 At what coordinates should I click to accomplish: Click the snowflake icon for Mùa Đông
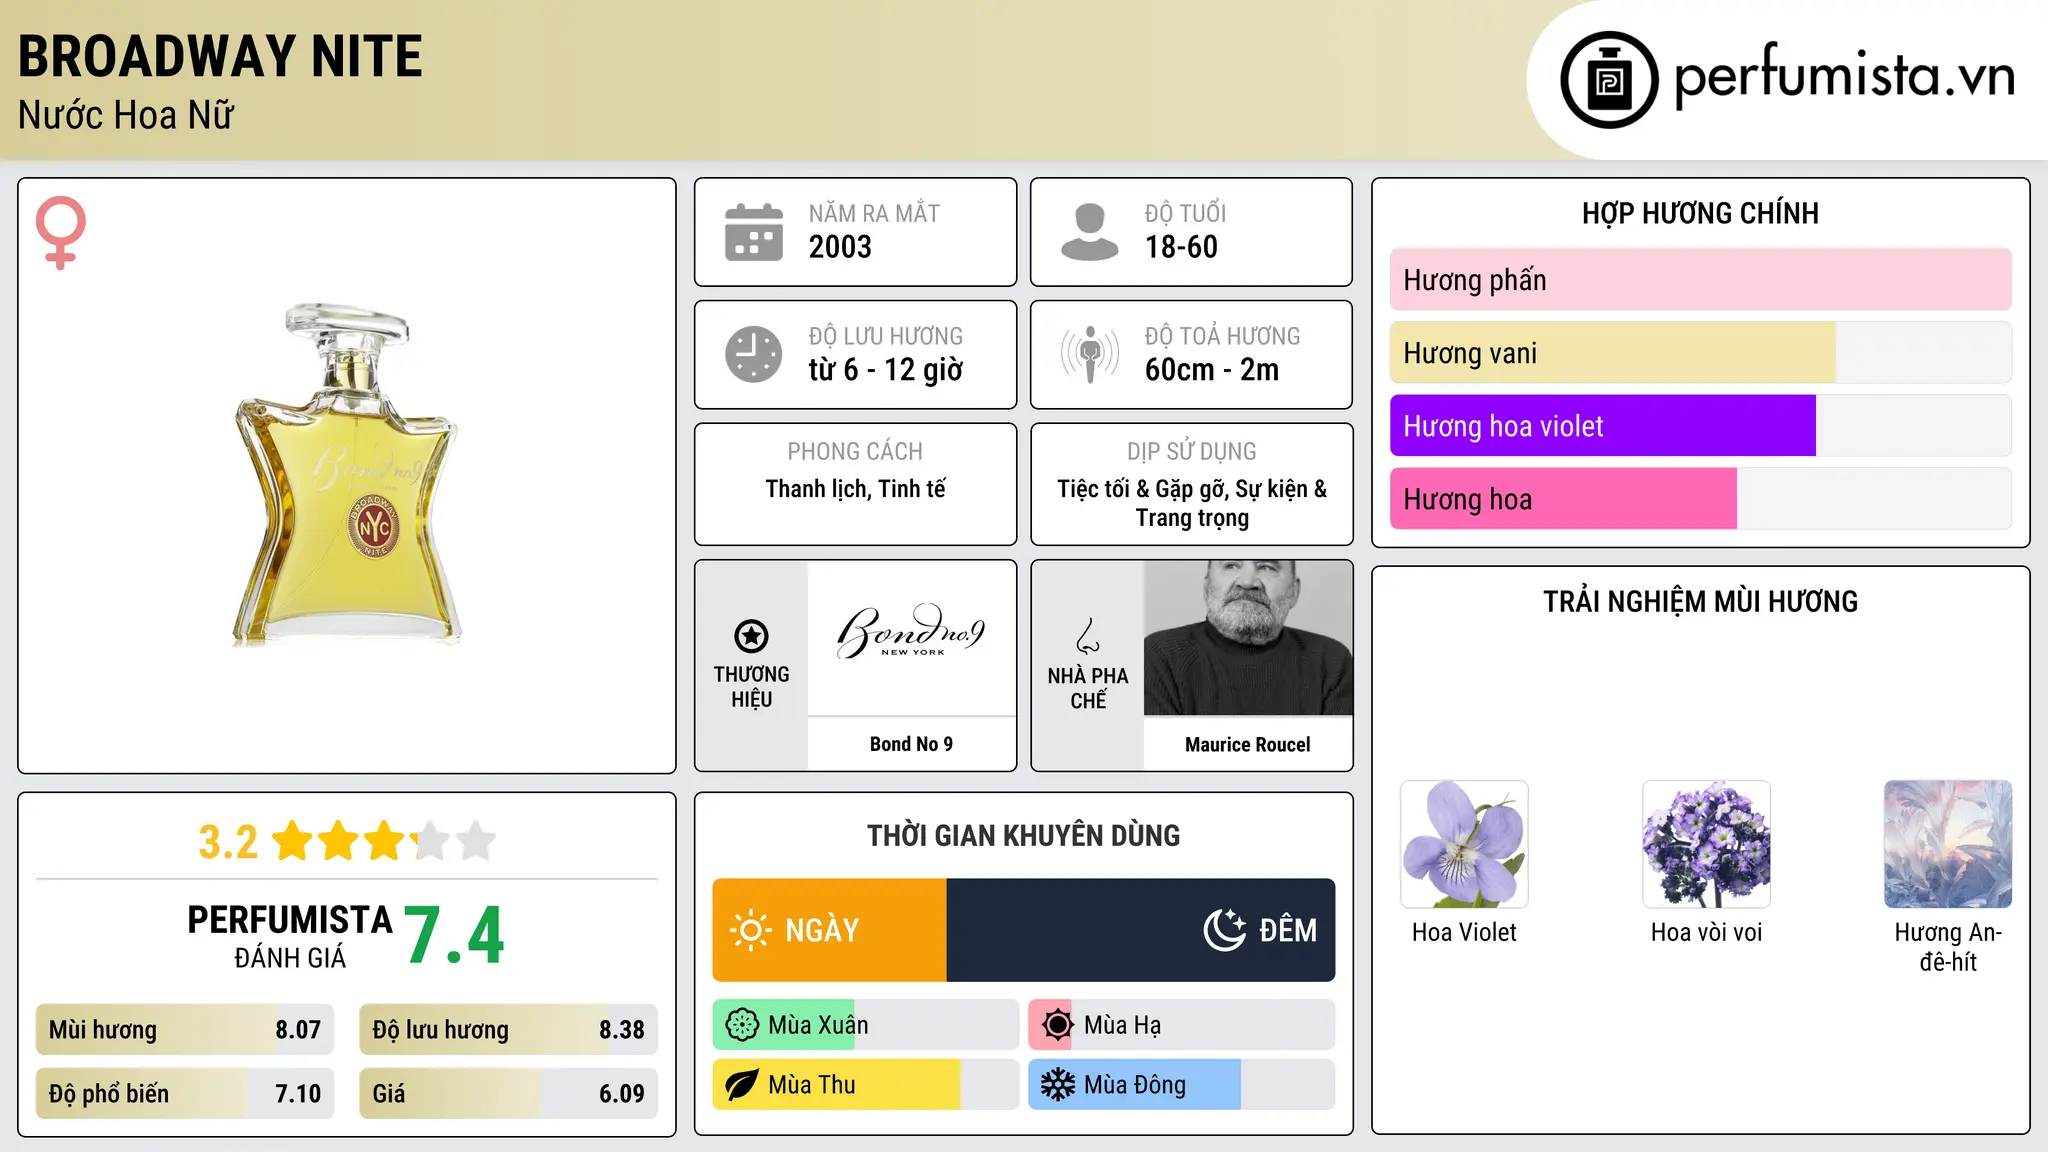coord(1057,1085)
